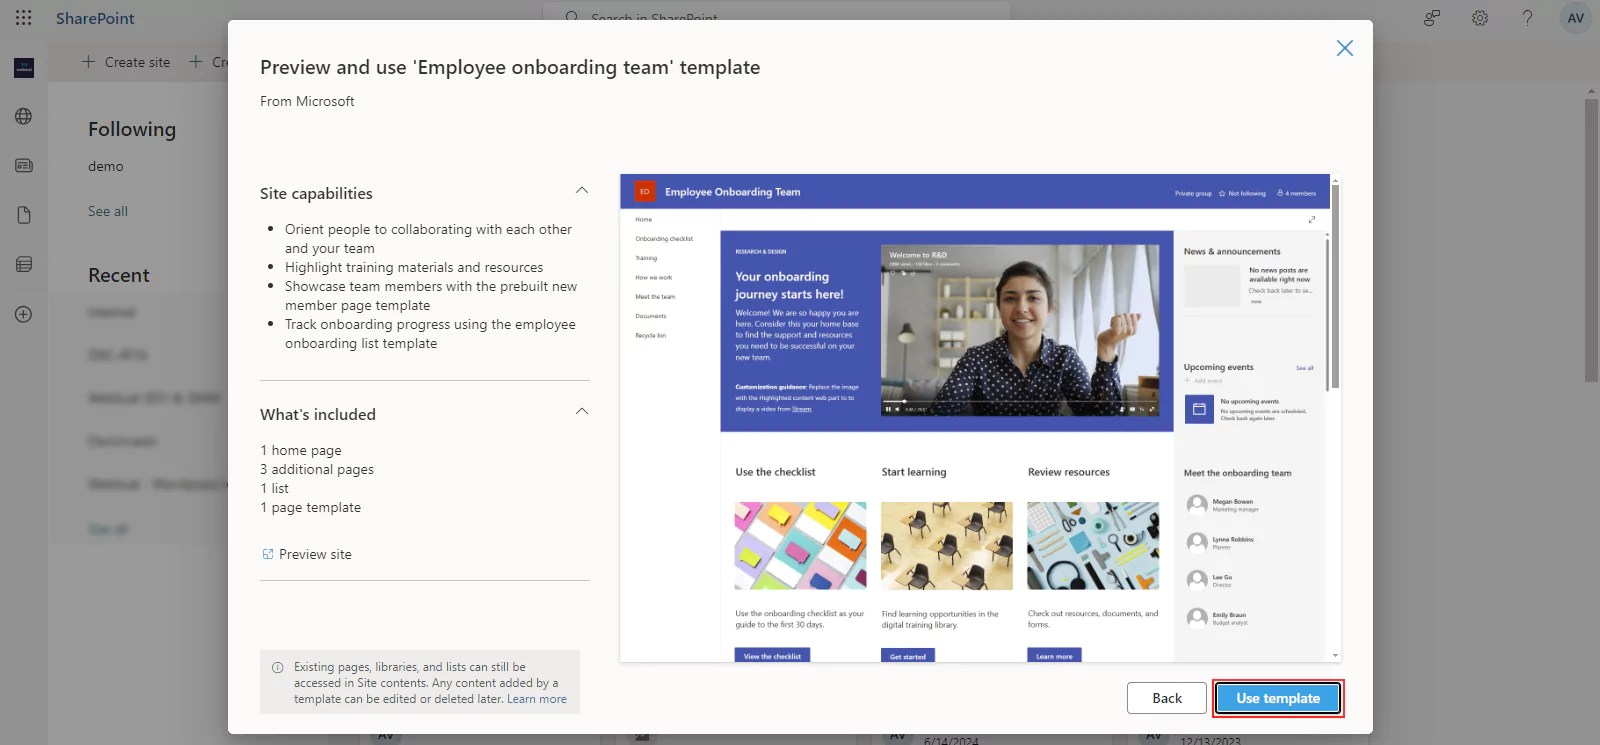
Task: Click the Recent heading behind dialog
Action: (119, 275)
